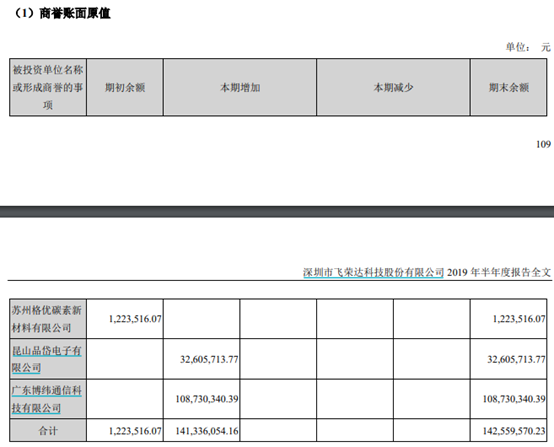Image resolution: width=554 pixels, height=447 pixels.
Task: Click the 广东博纬通信科技有限公司 link
Action: (47, 399)
